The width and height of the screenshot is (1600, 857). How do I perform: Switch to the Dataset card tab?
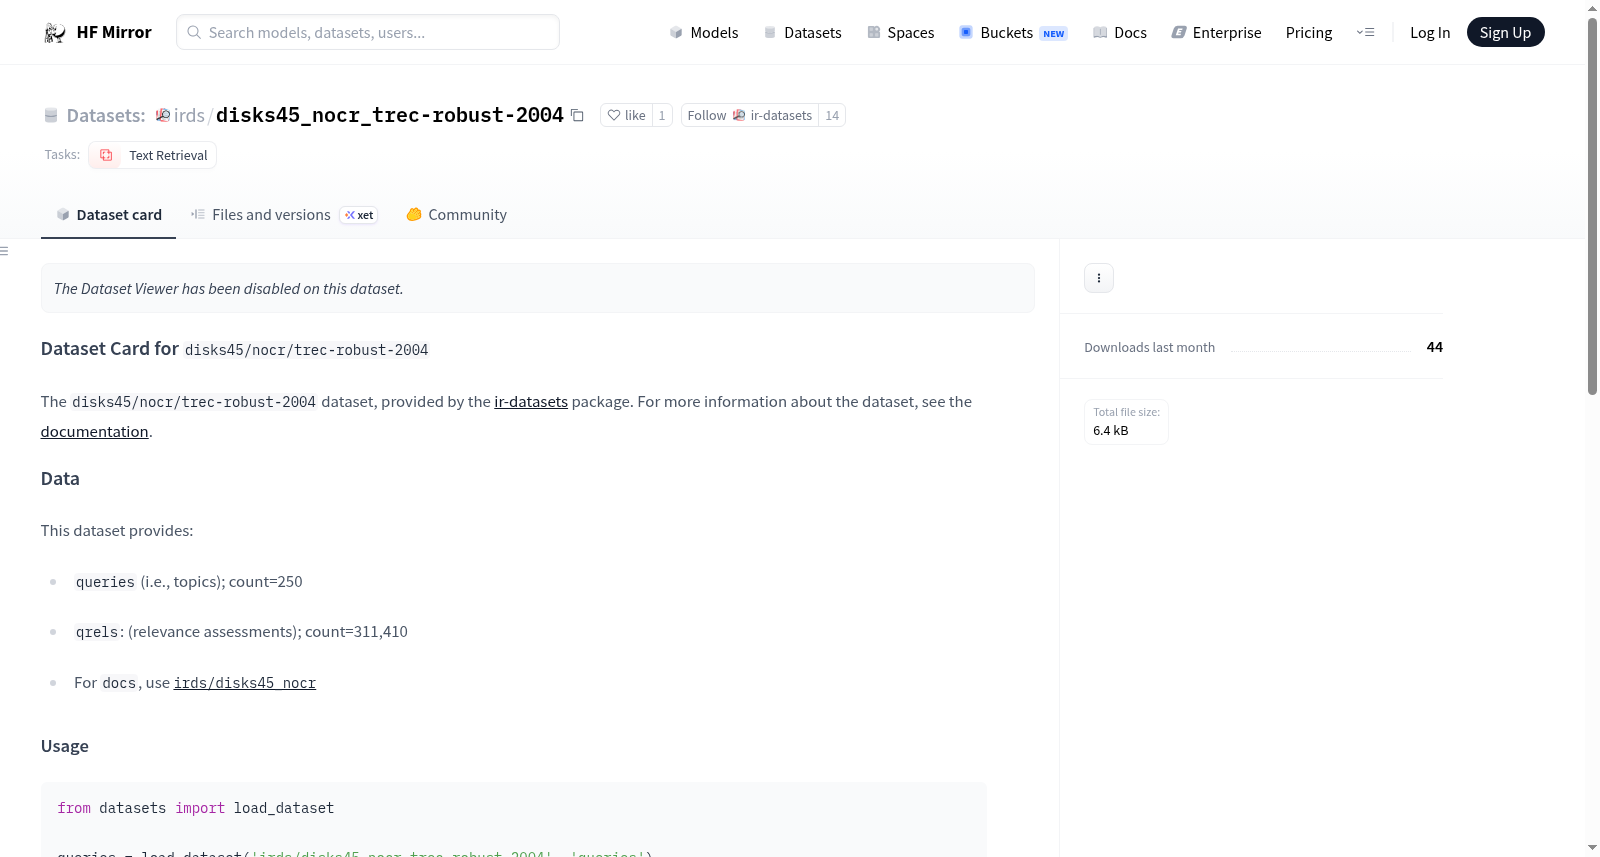coord(108,215)
